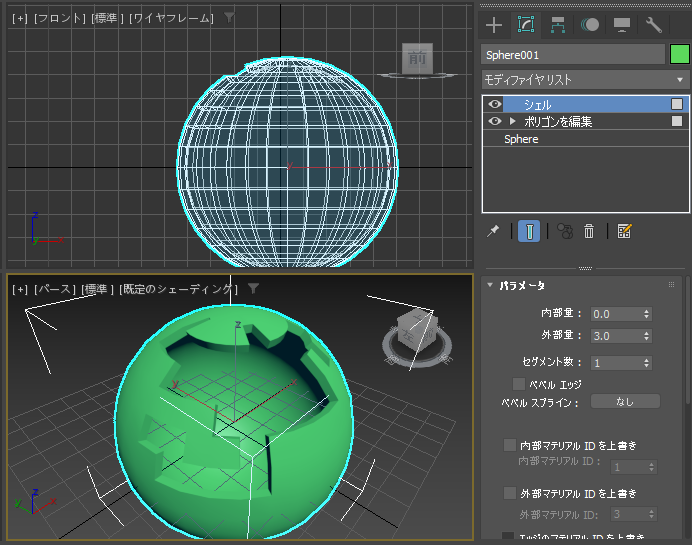
Task: Click Make Unique icon
Action: pos(565,231)
